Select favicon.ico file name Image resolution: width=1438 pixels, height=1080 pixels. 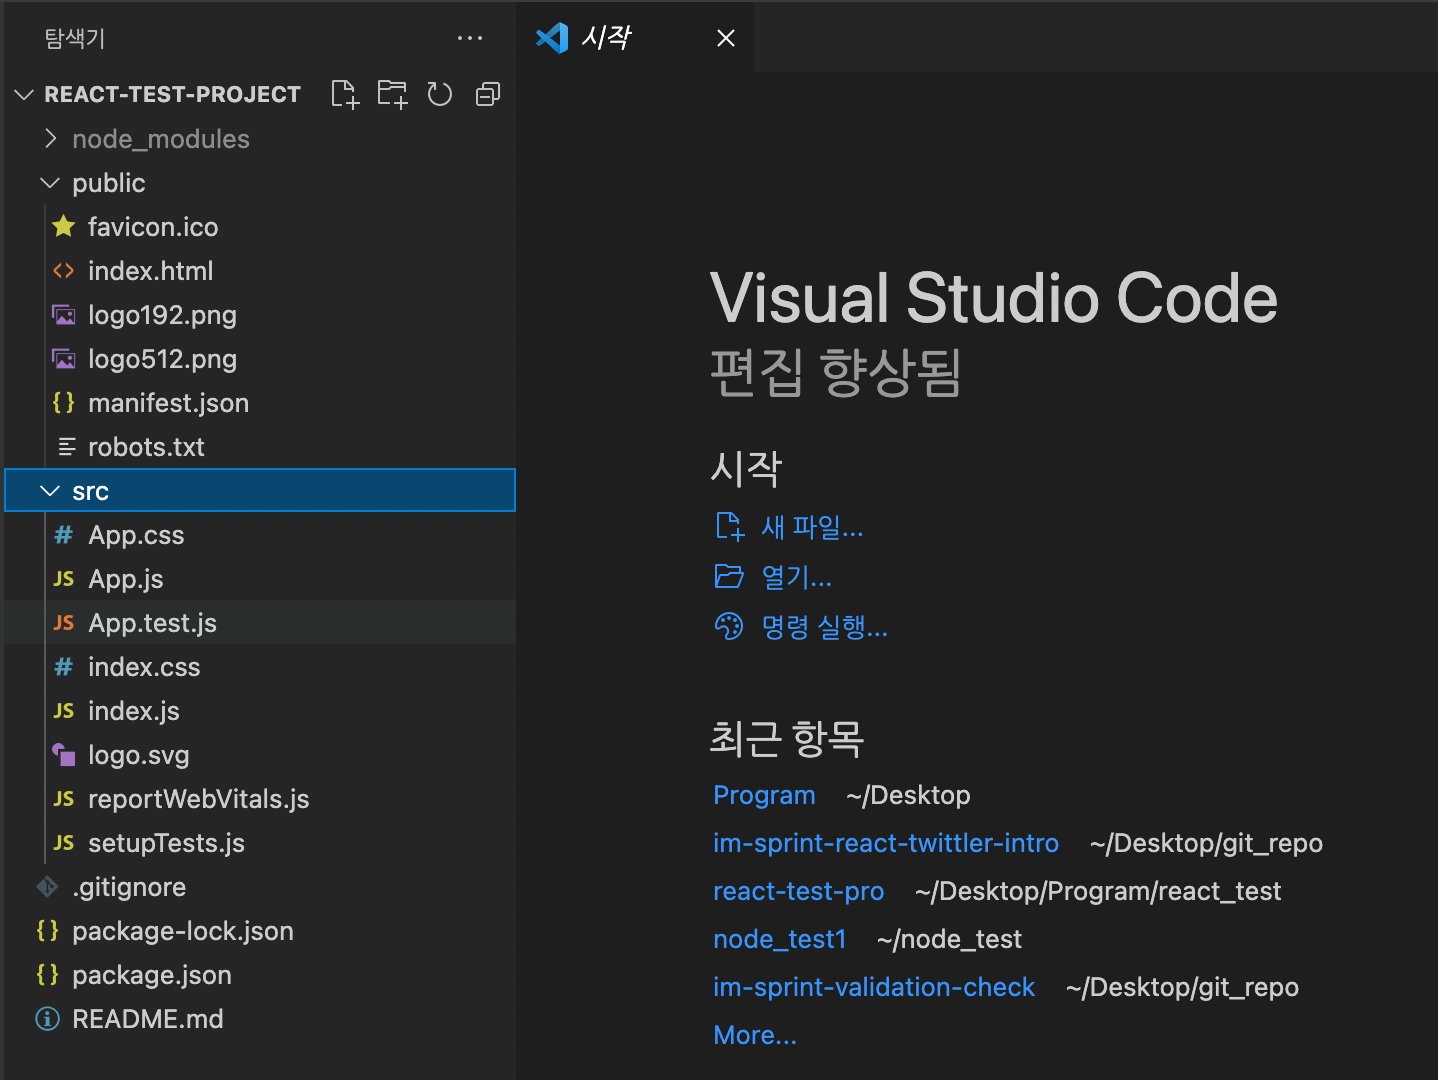coord(153,227)
